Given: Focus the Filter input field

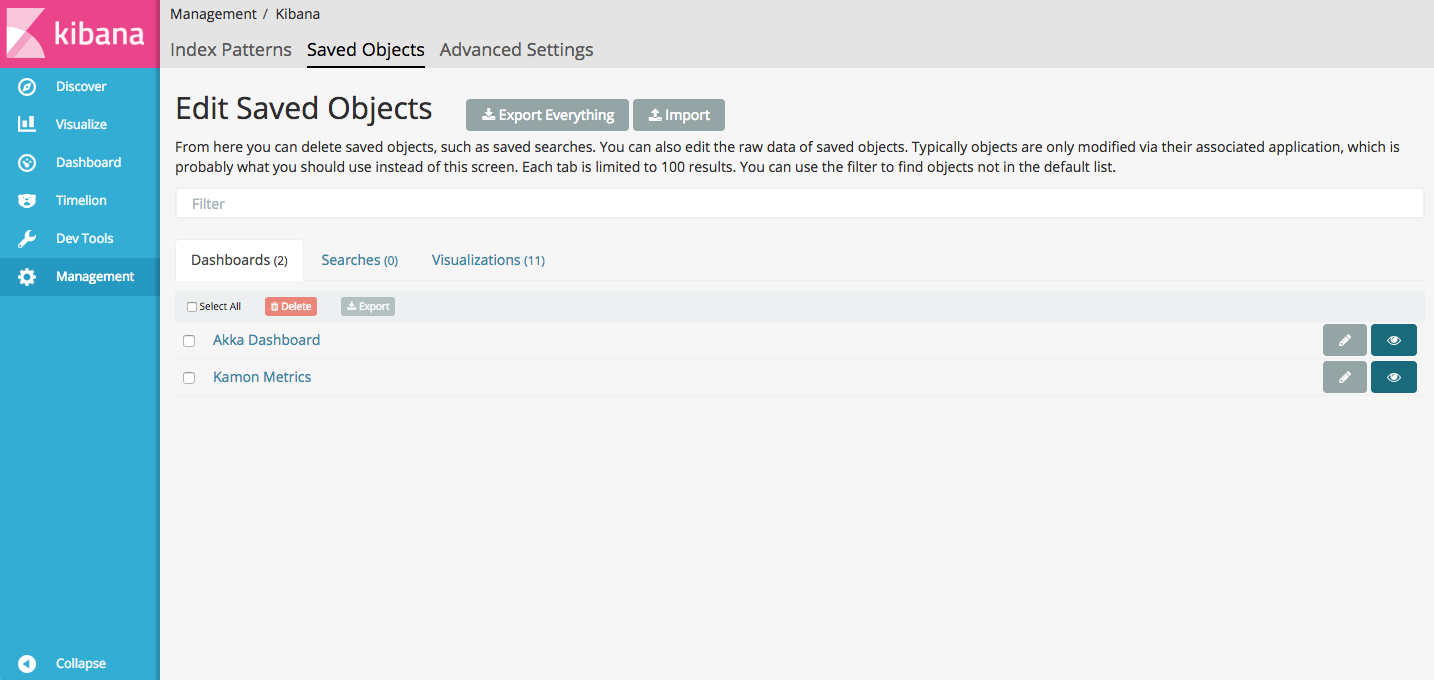Looking at the screenshot, I should tap(800, 203).
